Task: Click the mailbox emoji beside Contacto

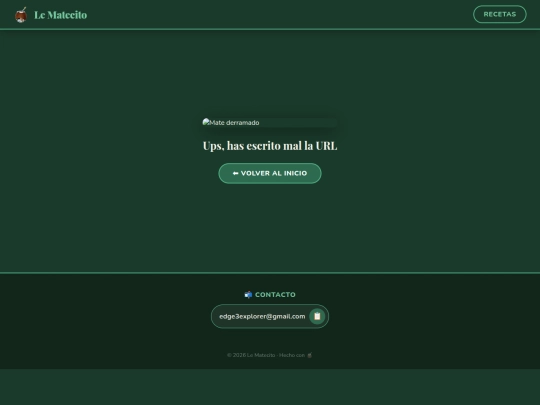Action: 248,294
